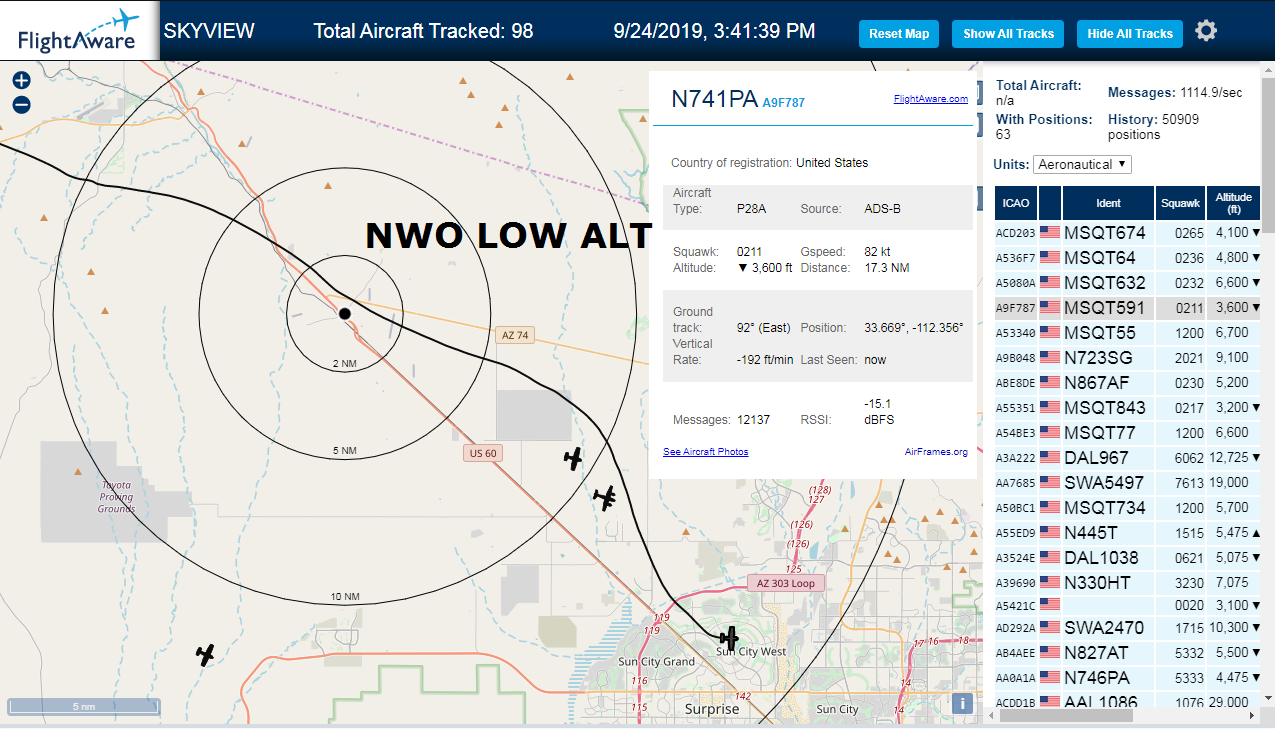Click the A9F787 hex code link
Screen dimensions: 1275x729
click(783, 102)
